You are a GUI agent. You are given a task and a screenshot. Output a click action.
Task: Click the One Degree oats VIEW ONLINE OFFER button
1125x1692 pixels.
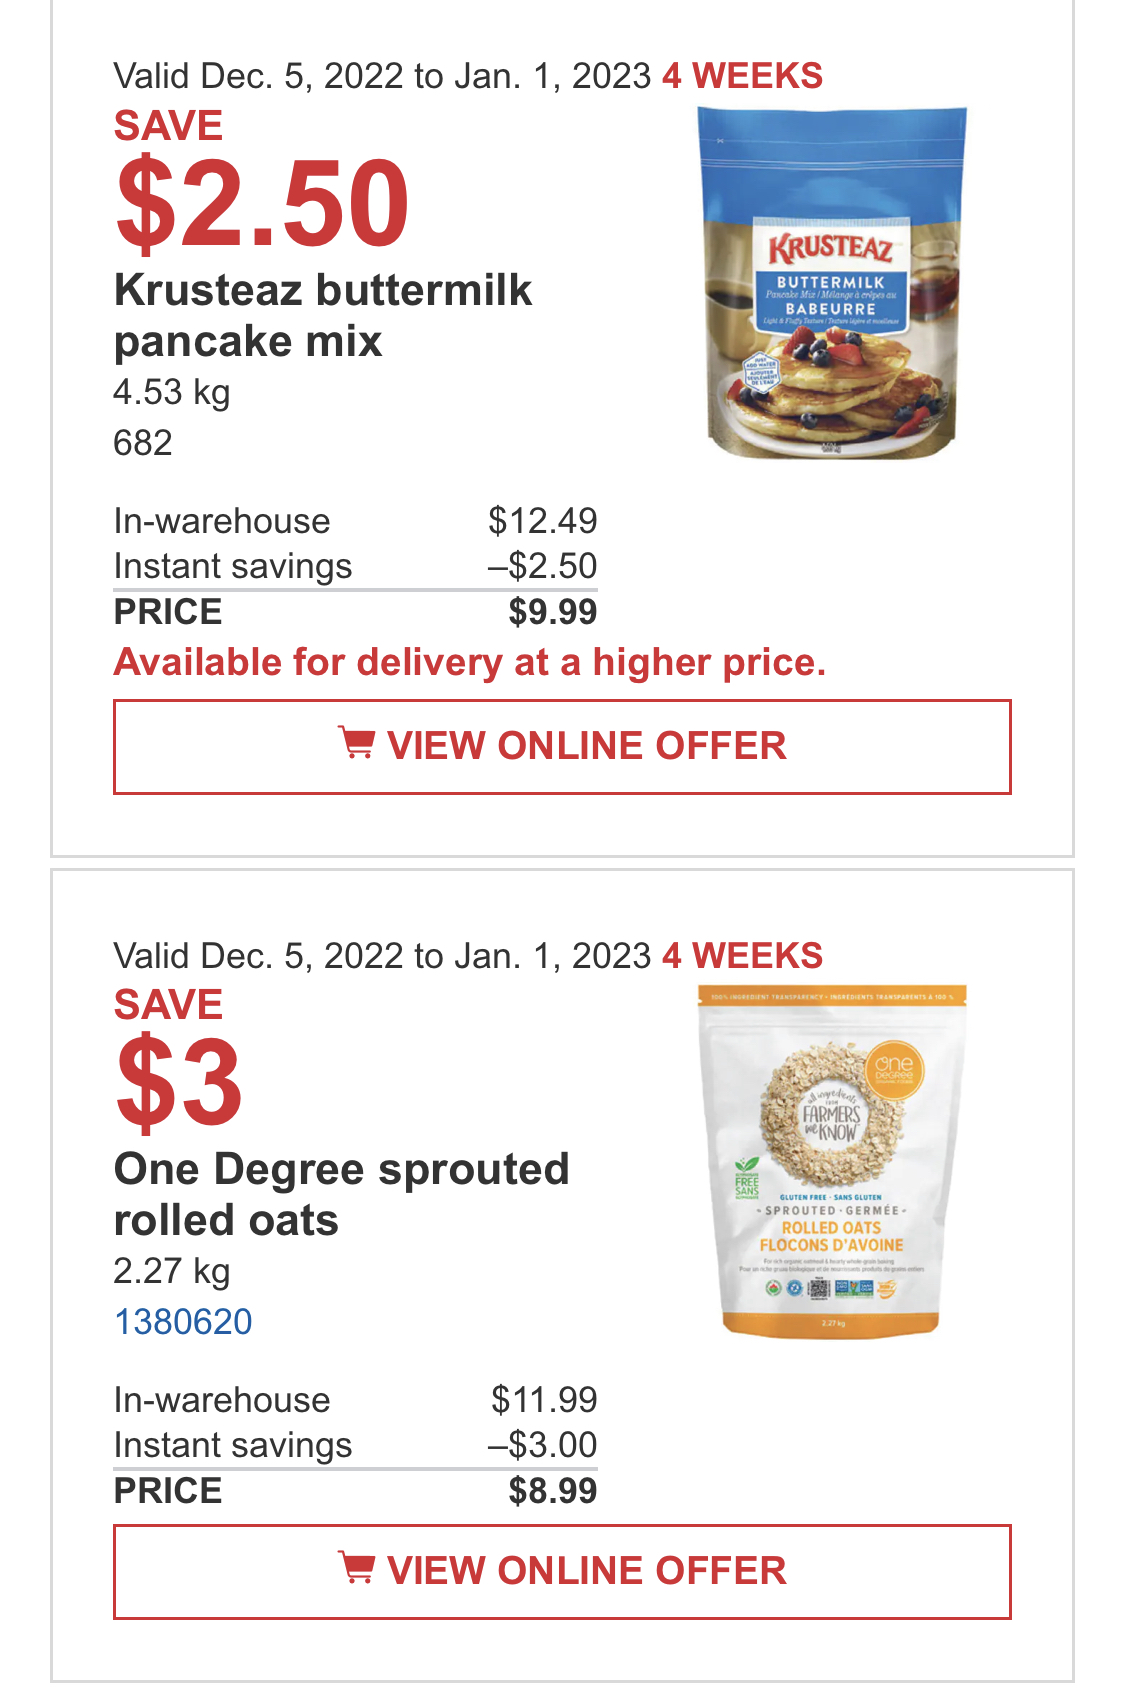coord(562,1571)
